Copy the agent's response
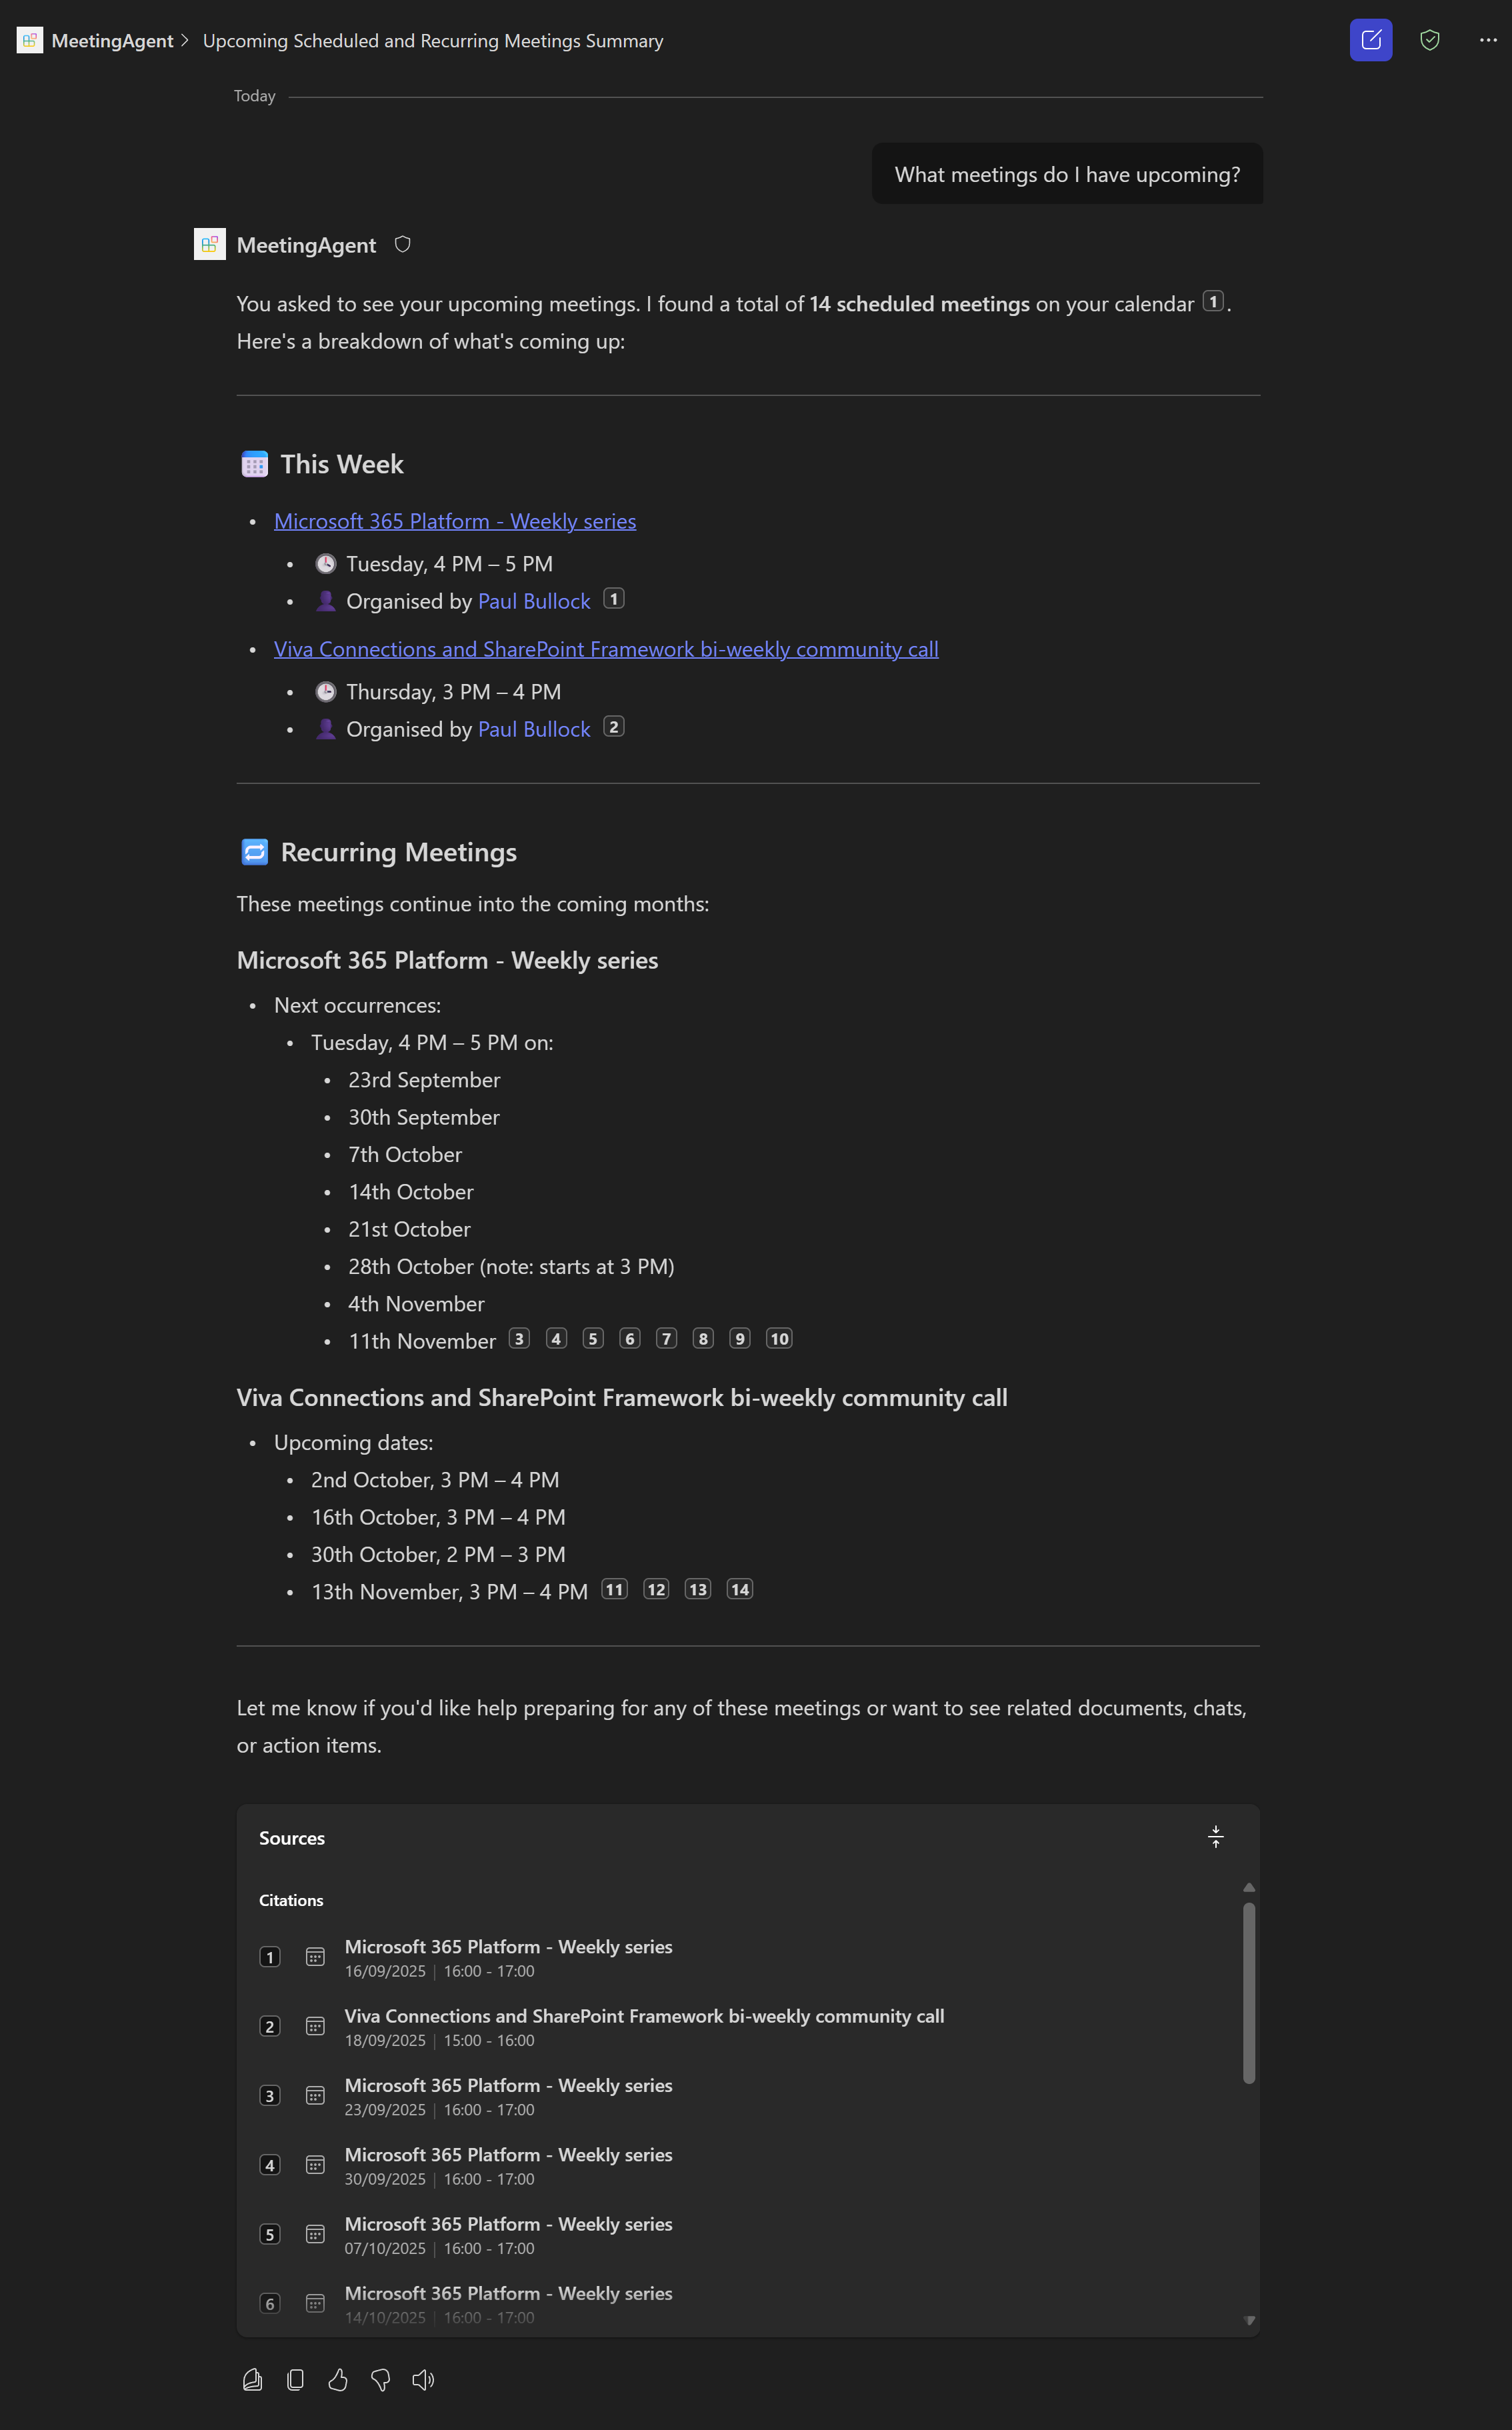1512x2430 pixels. tap(295, 2380)
